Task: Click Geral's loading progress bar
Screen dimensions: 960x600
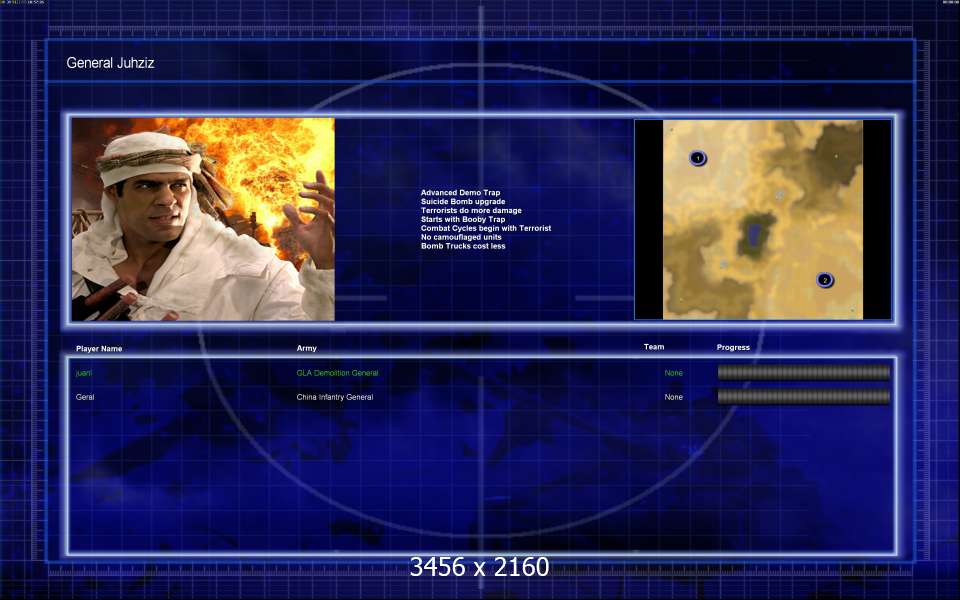Action: pyautogui.click(x=803, y=397)
